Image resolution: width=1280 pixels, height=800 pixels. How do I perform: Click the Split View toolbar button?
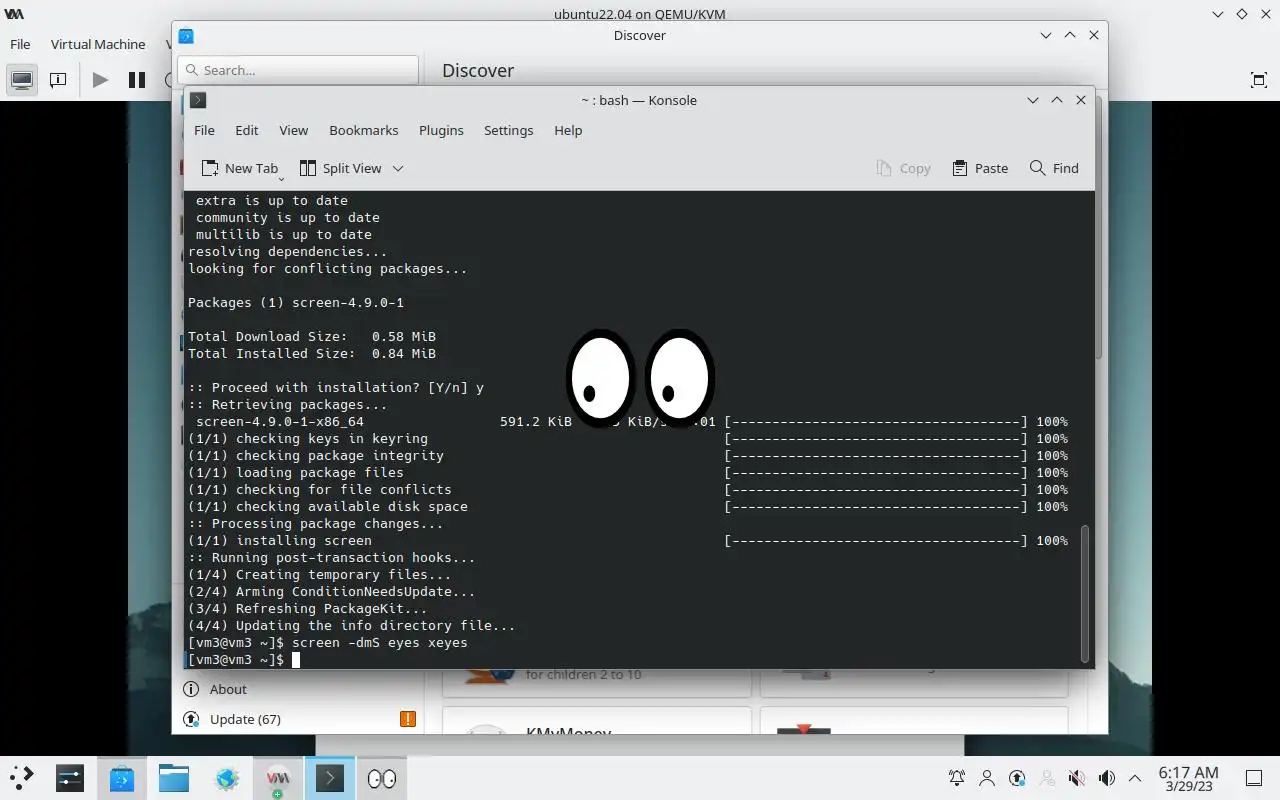(x=340, y=168)
